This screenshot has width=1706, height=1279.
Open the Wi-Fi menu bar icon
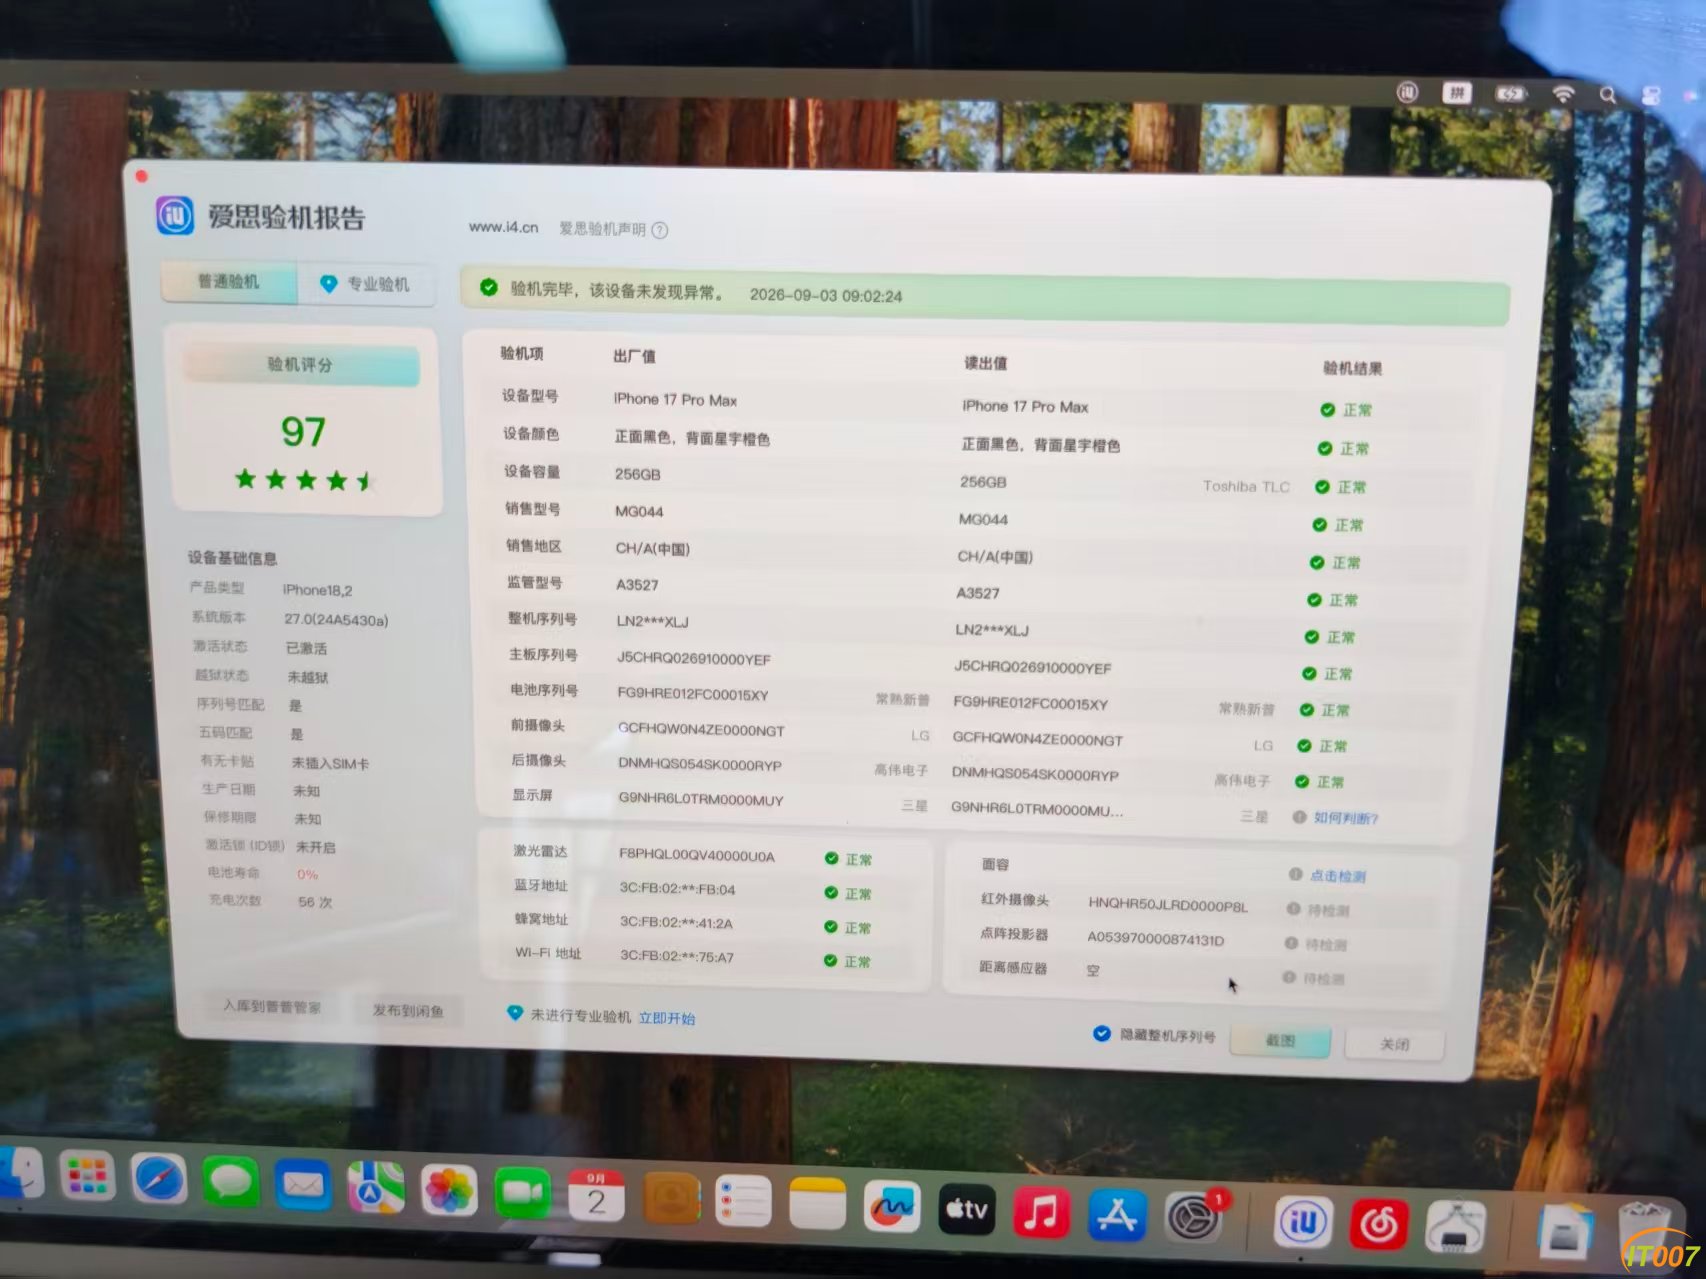1563,94
